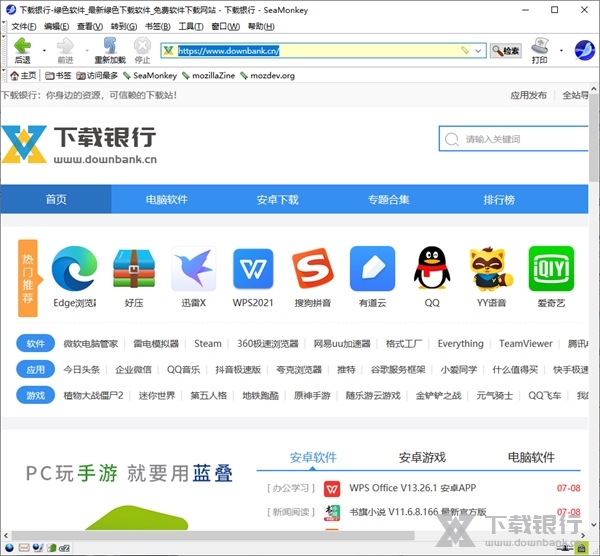Image resolution: width=600 pixels, height=556 pixels.
Task: Switch to the 电脑软件 navigation tab
Action: tap(166, 199)
